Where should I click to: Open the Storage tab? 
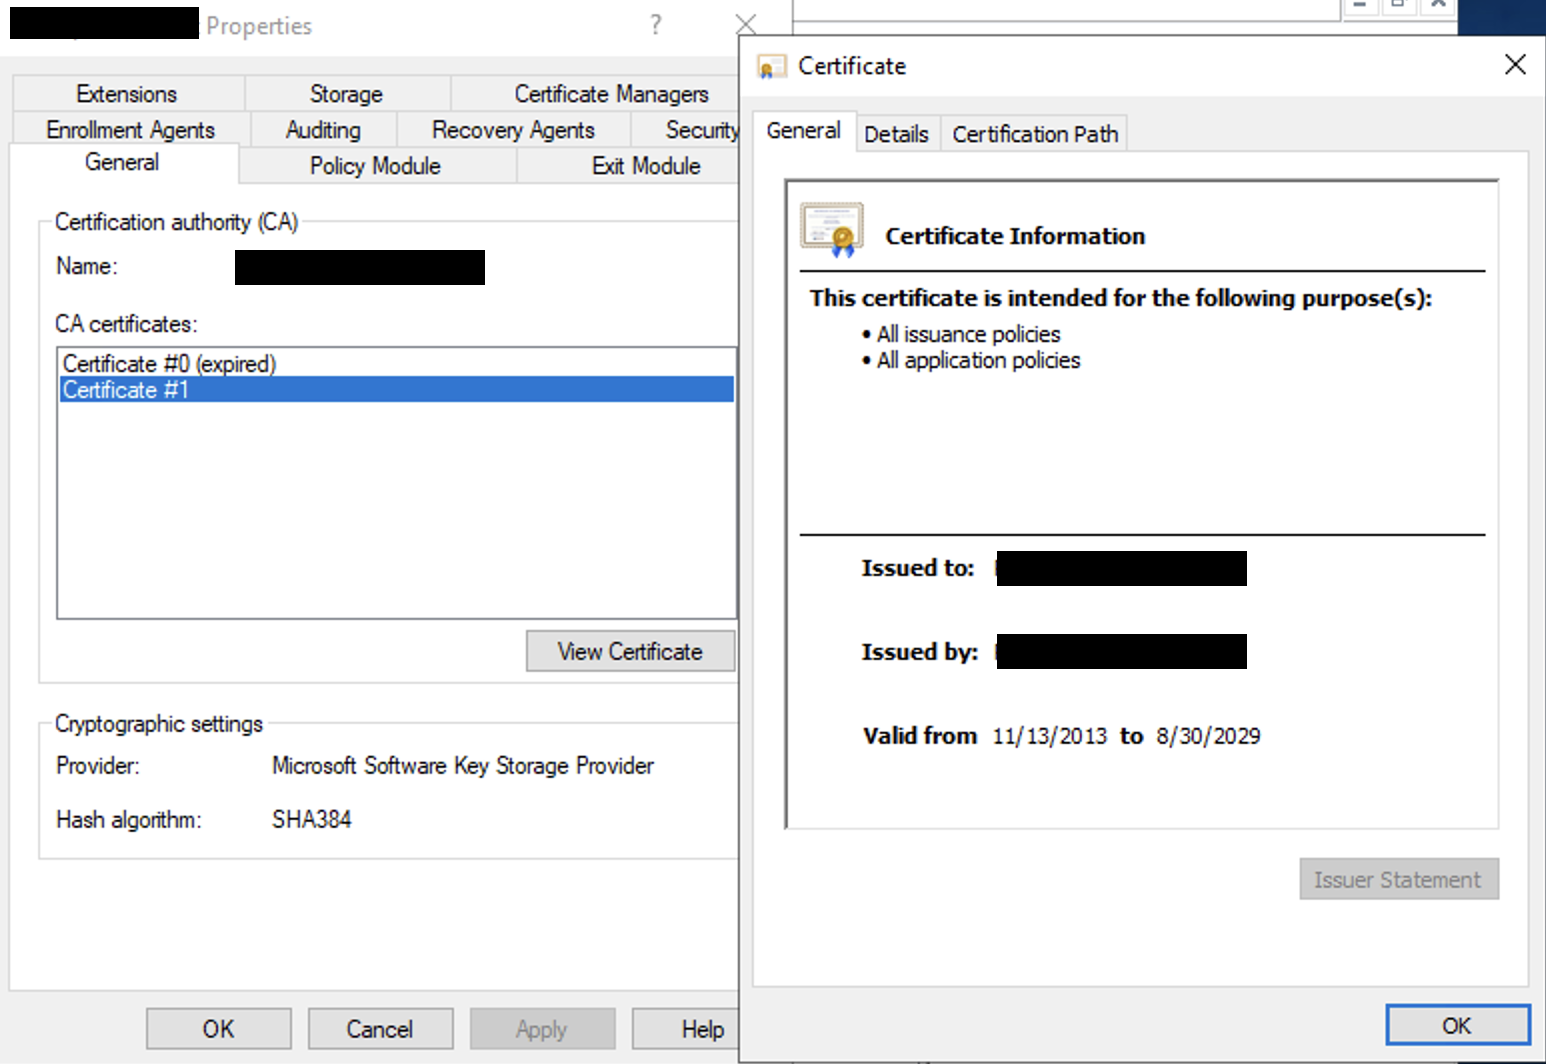click(x=345, y=93)
